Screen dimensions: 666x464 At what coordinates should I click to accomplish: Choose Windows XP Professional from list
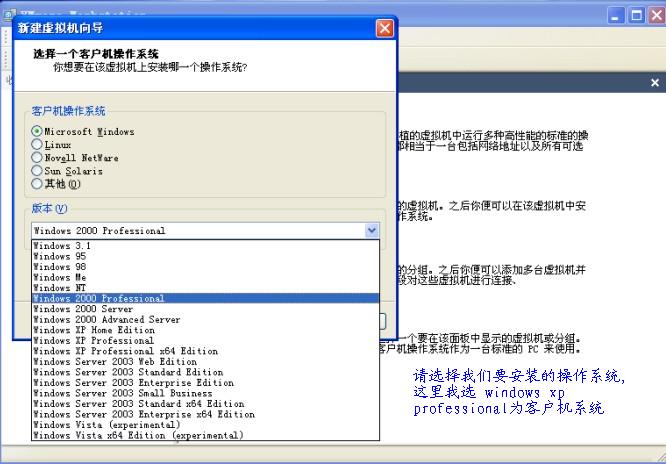click(x=80, y=340)
